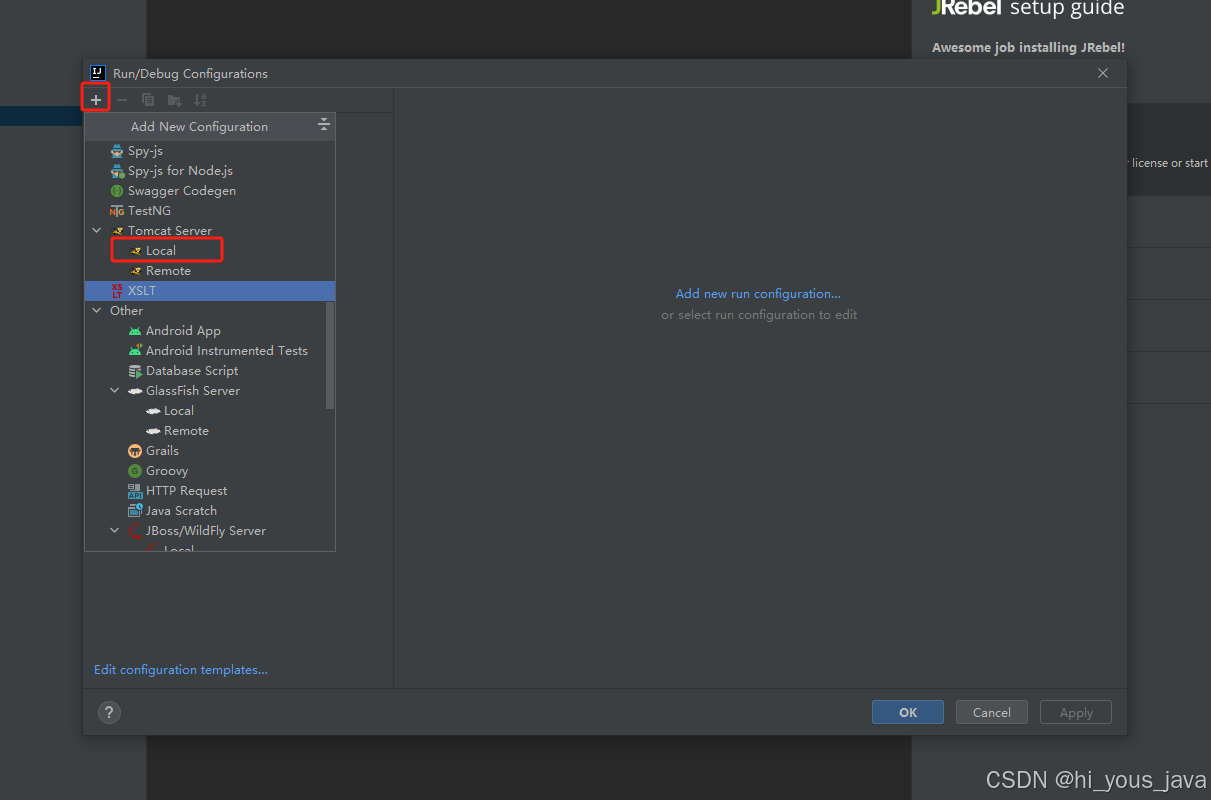Collapse the GlassFish Server node chevron
Screen dimensions: 1211x800
115,391
